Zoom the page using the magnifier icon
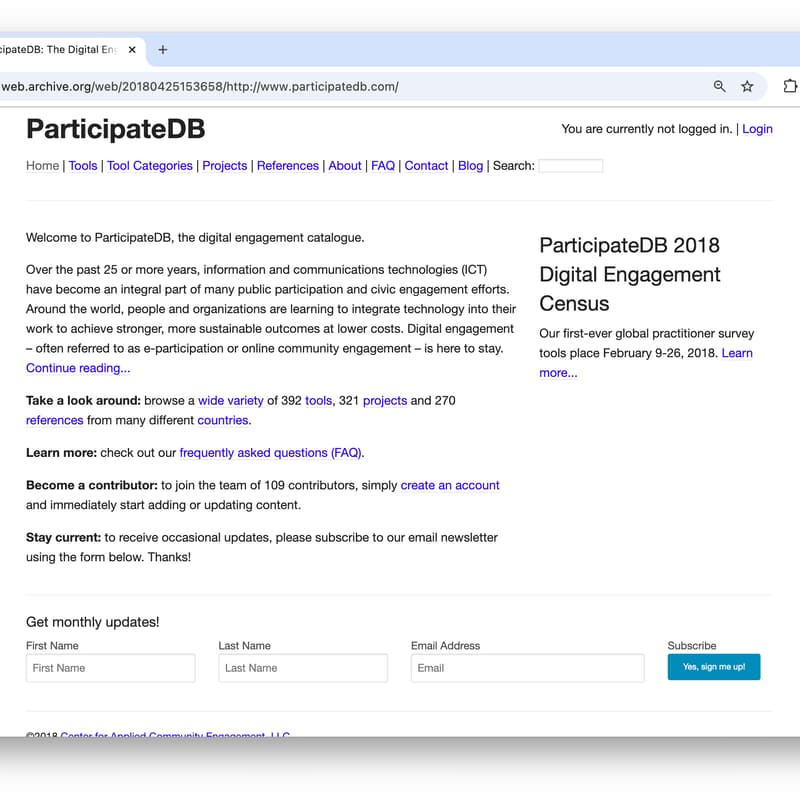 pyautogui.click(x=719, y=87)
